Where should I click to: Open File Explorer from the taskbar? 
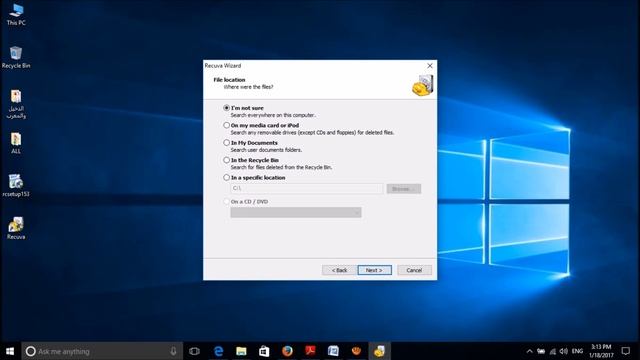(x=241, y=351)
